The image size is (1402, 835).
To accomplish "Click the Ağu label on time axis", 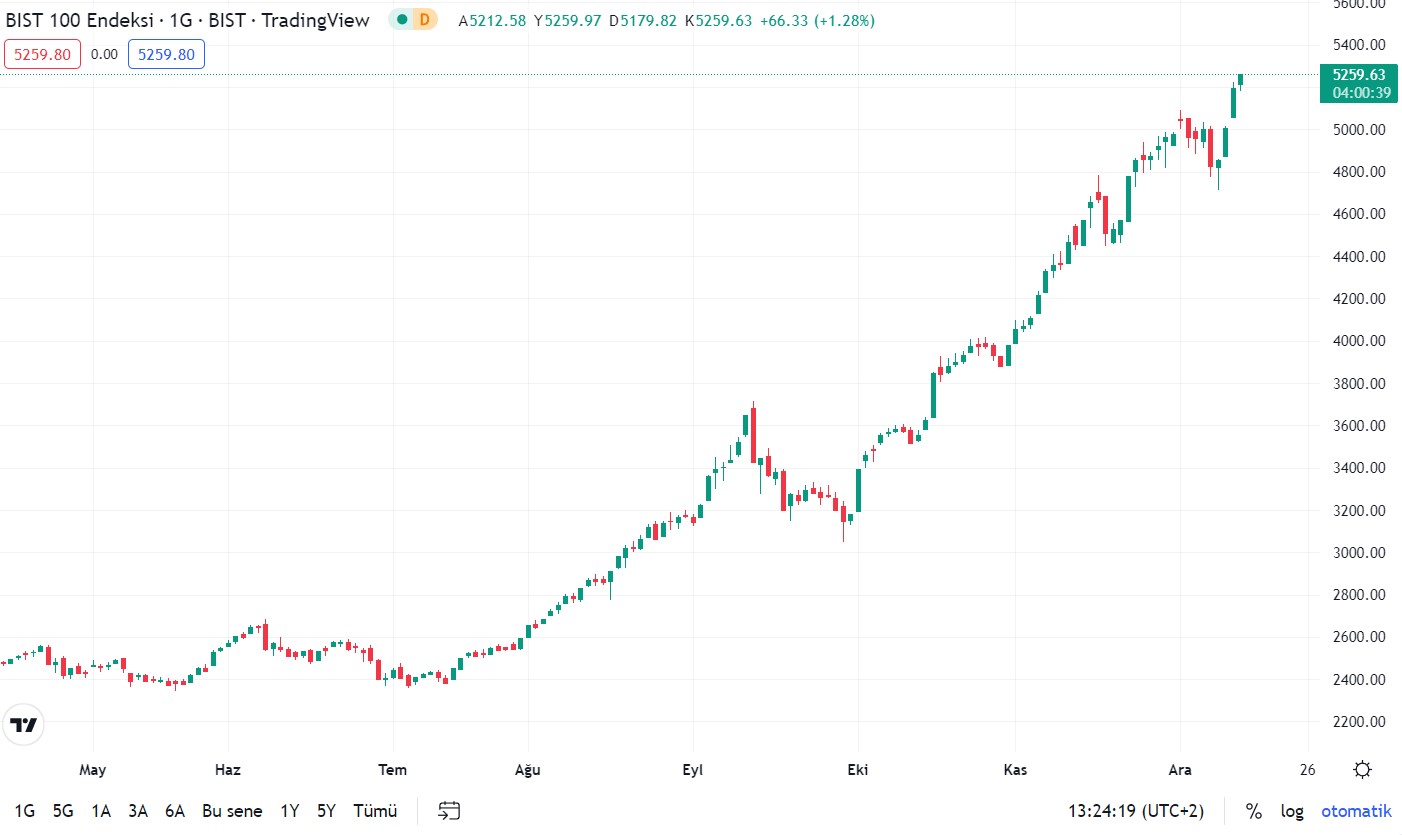I will [x=527, y=770].
